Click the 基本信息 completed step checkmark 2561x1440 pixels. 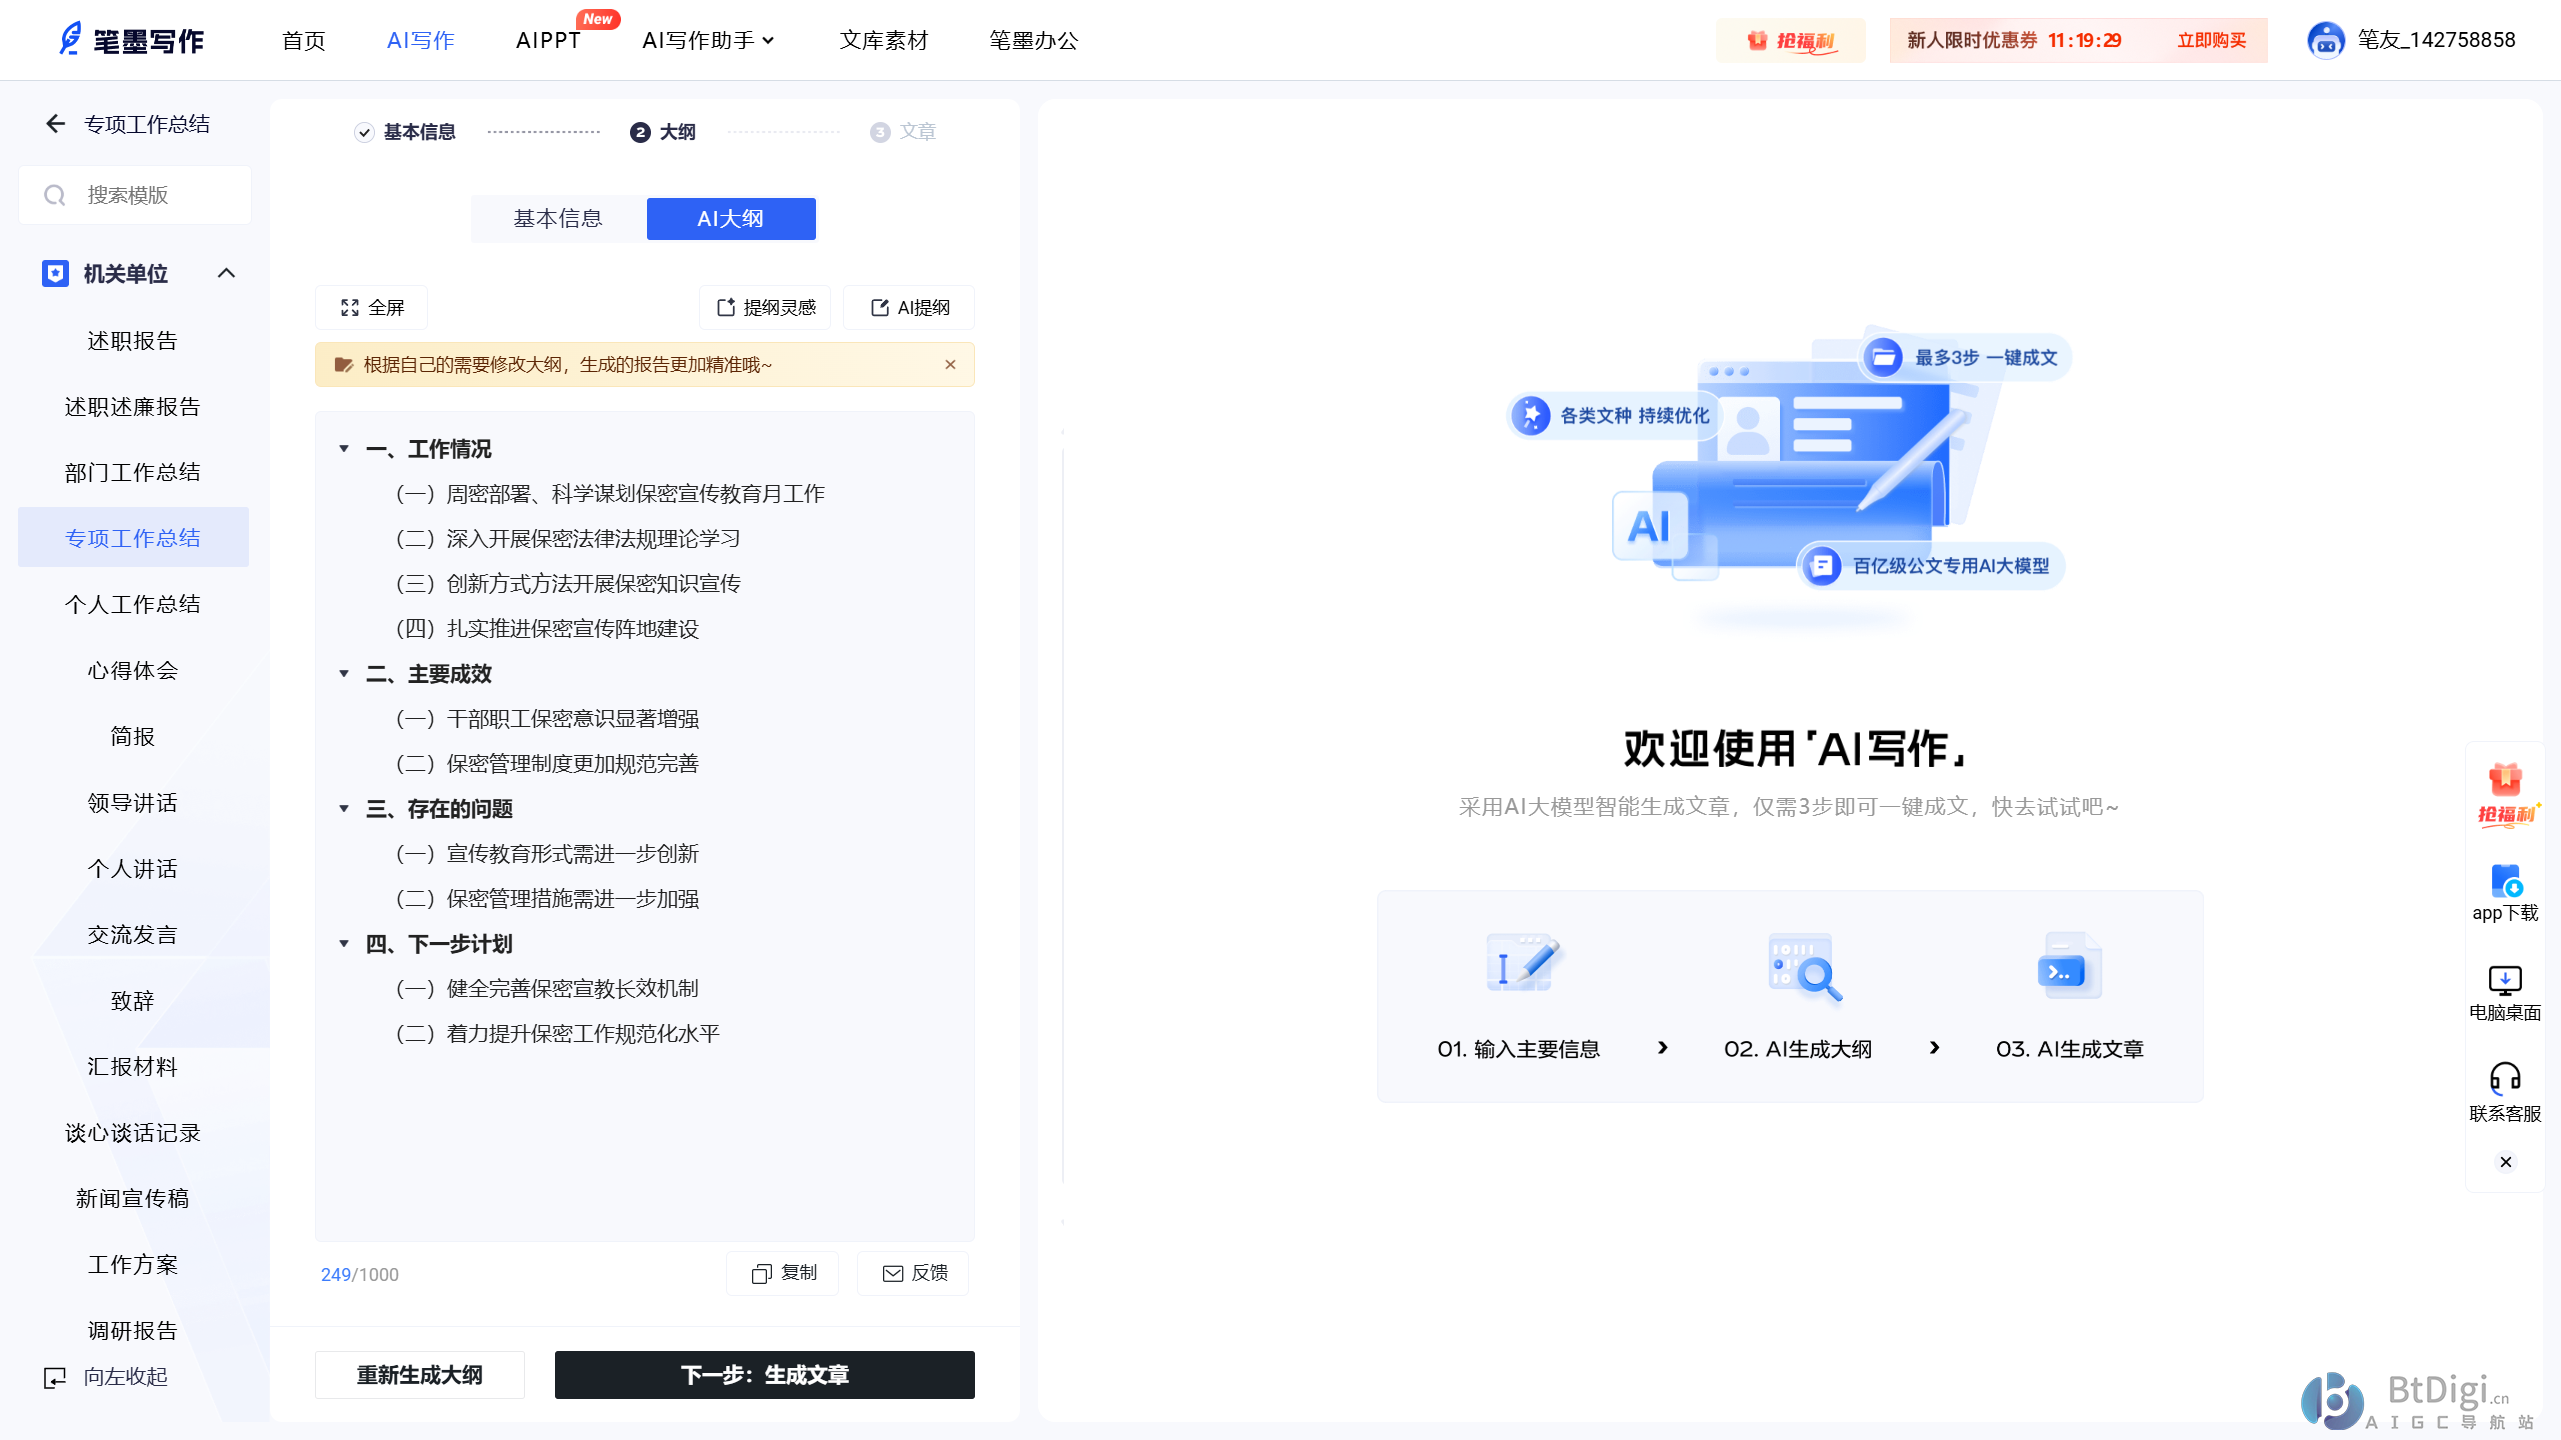(364, 132)
